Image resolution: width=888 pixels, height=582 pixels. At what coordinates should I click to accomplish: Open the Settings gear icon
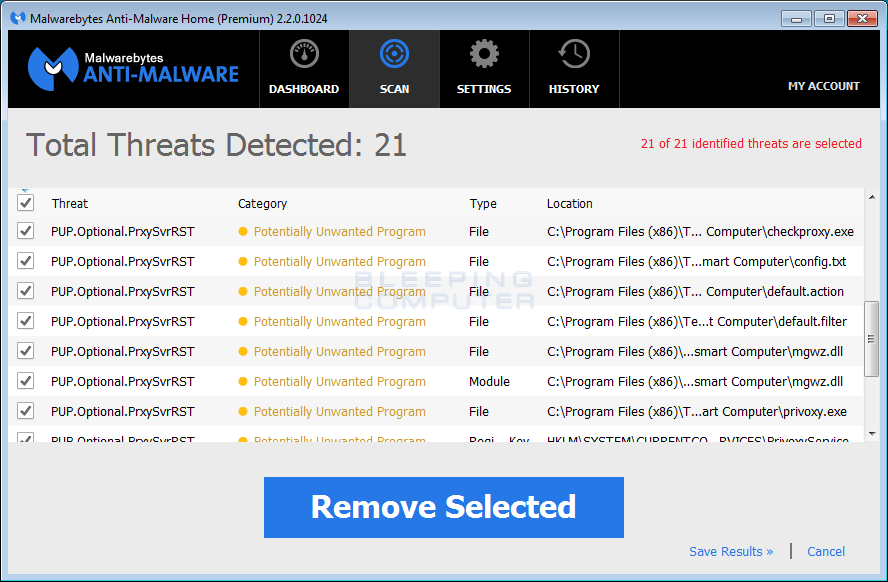[x=484, y=54]
